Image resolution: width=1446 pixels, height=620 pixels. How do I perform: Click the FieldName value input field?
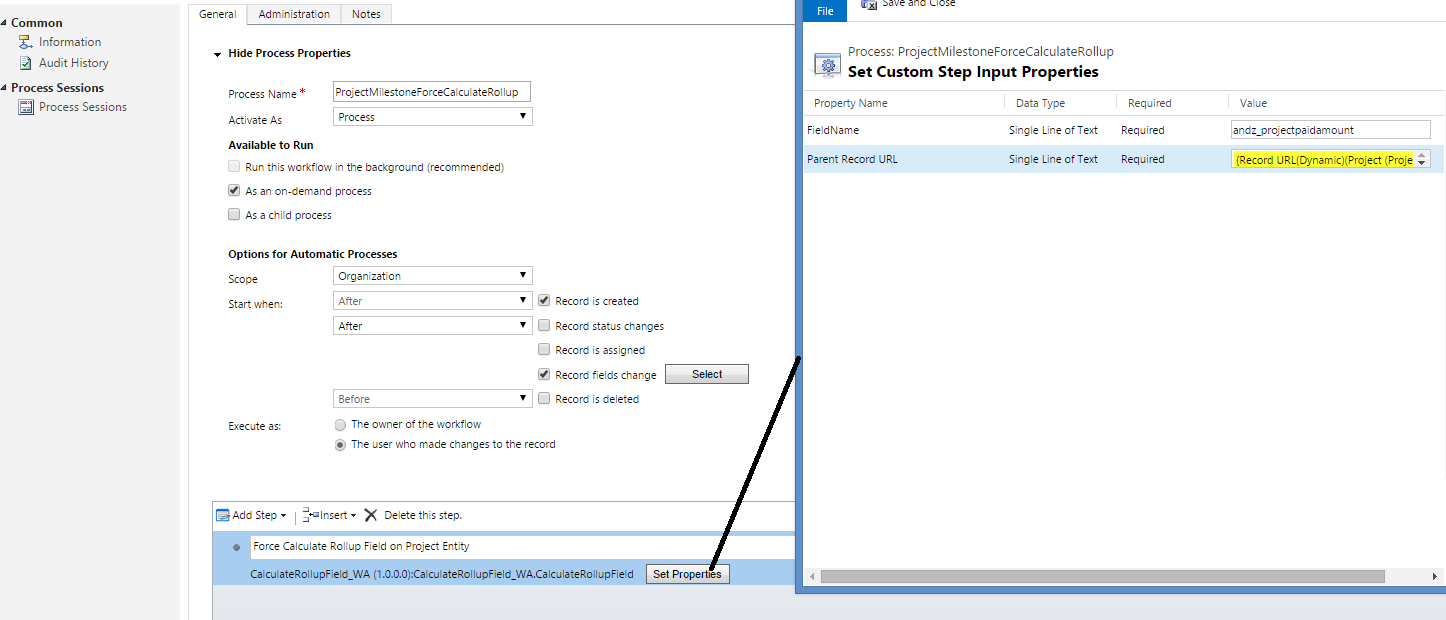click(1330, 130)
